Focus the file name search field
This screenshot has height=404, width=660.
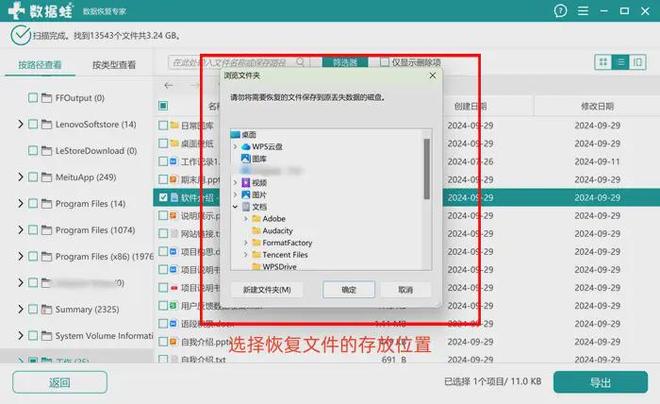coord(239,62)
